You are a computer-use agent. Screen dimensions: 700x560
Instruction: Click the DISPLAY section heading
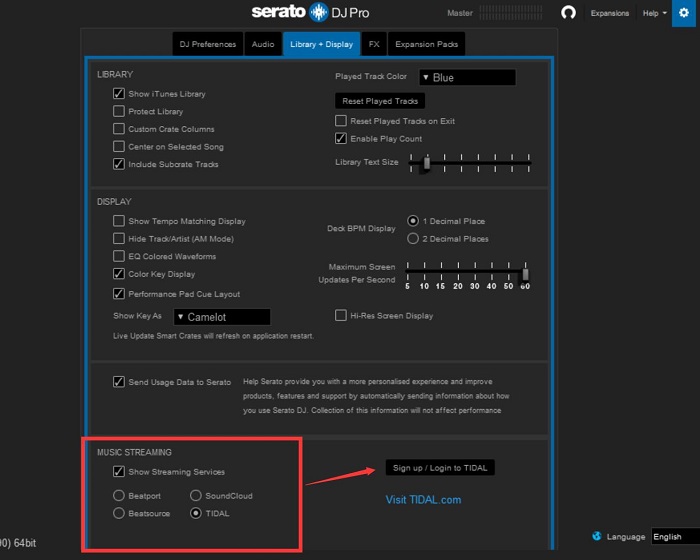pyautogui.click(x=114, y=201)
